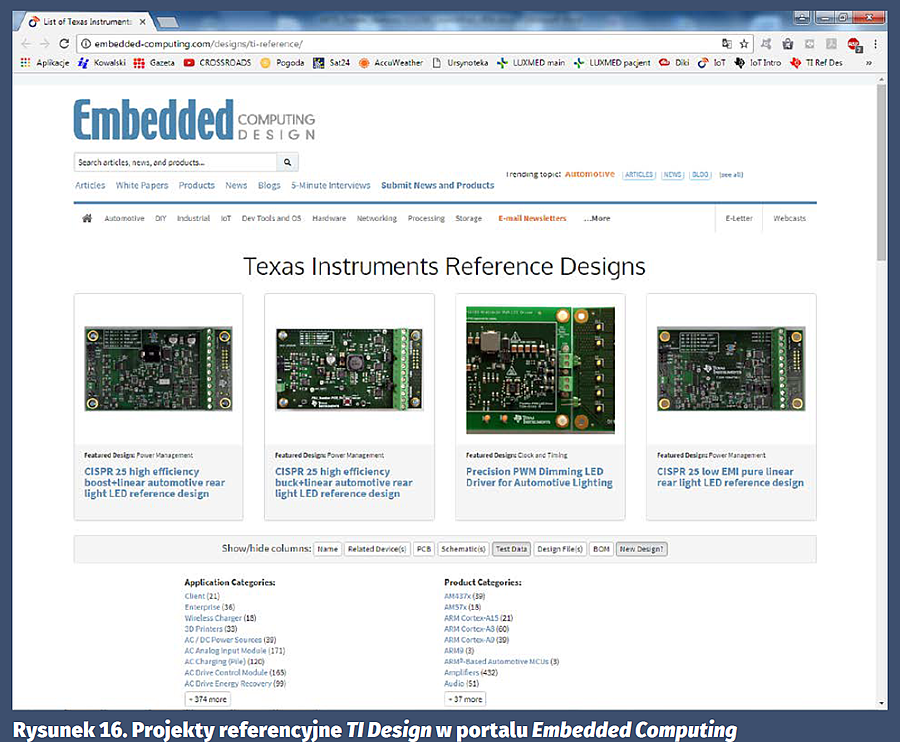Image resolution: width=900 pixels, height=742 pixels.
Task: Open the '...More' navigation dropdown
Action: coord(597,218)
